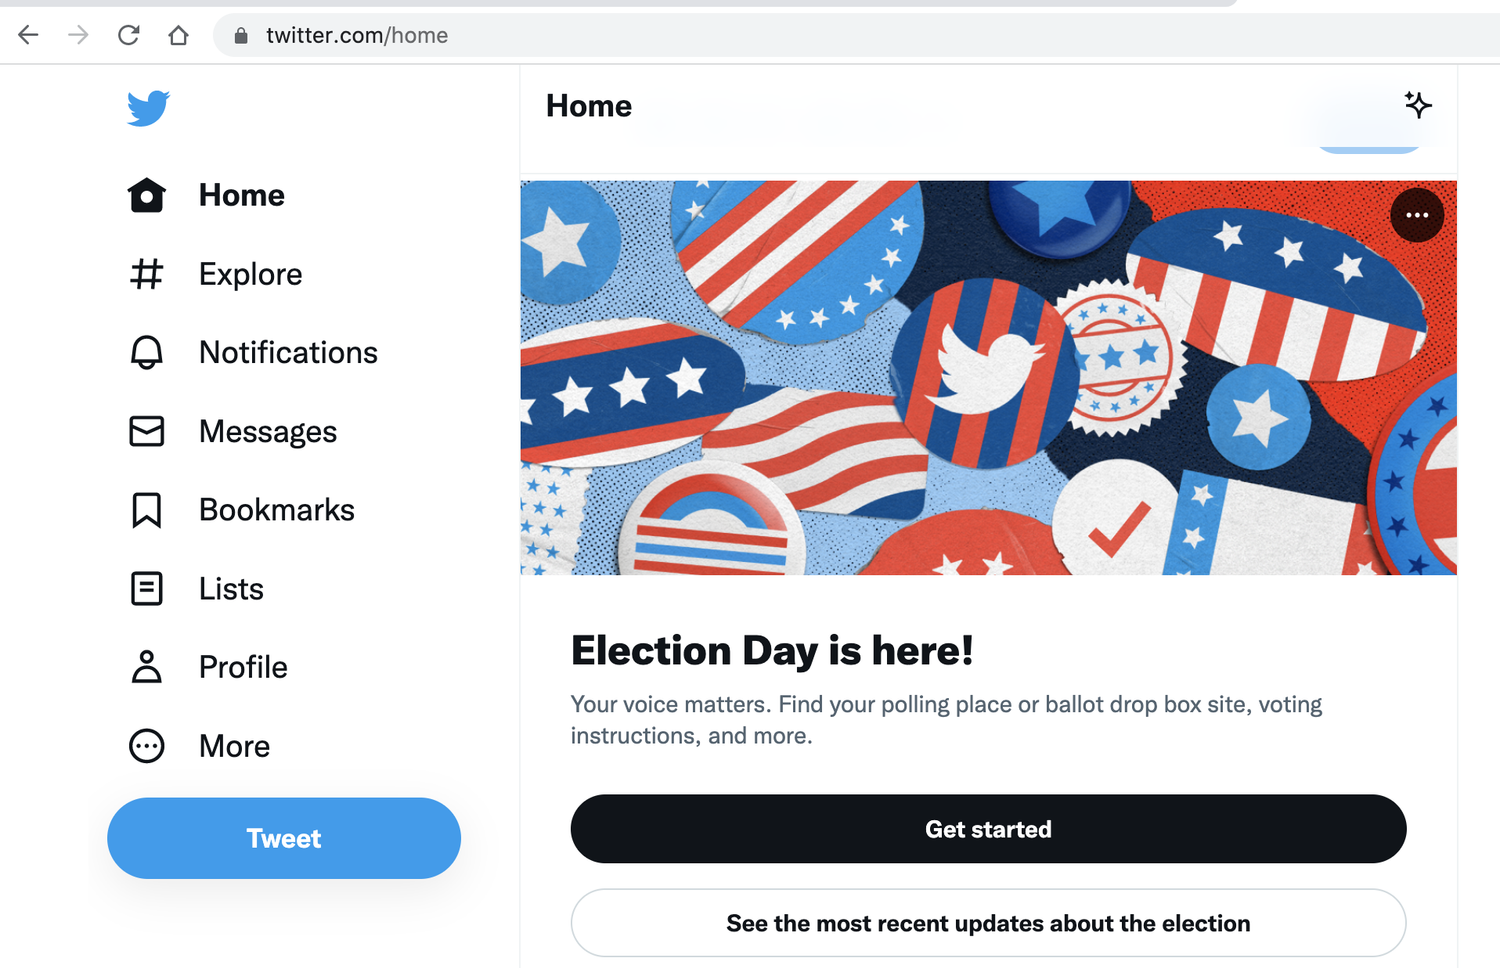
Task: Open the banner's three-dot menu
Action: pyautogui.click(x=1417, y=214)
